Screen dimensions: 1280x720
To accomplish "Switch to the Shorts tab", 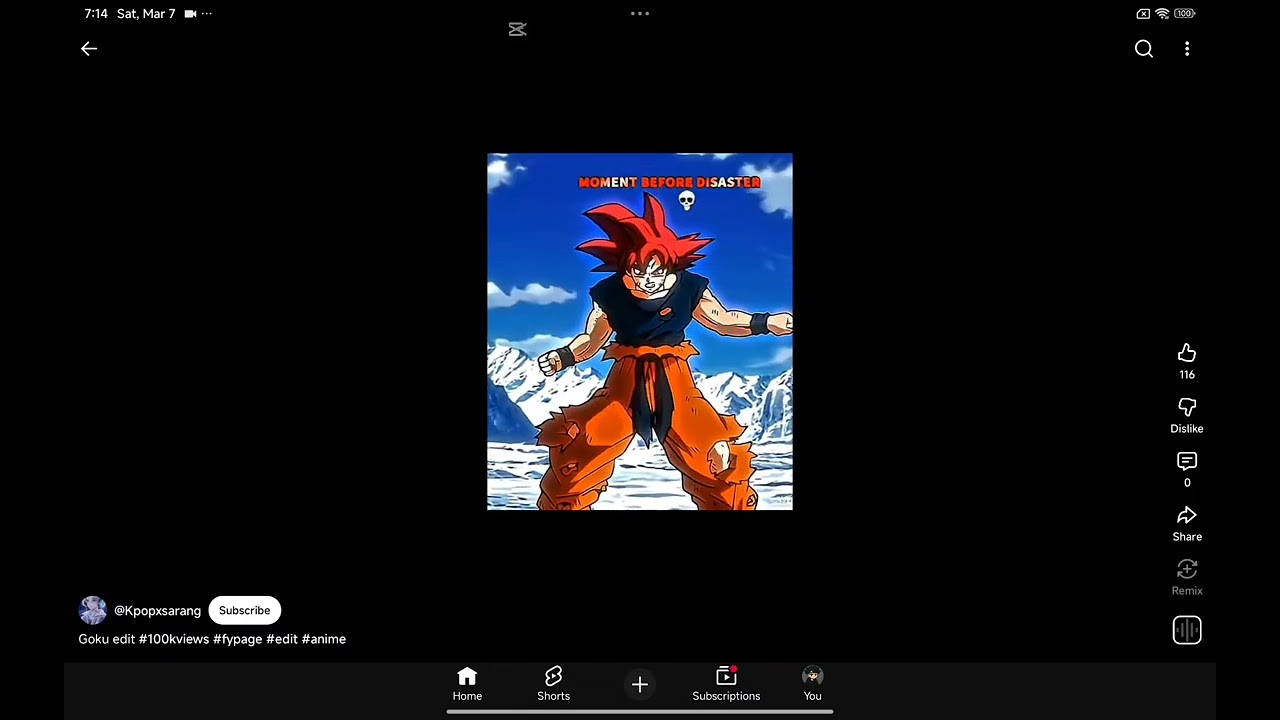I will (553, 685).
